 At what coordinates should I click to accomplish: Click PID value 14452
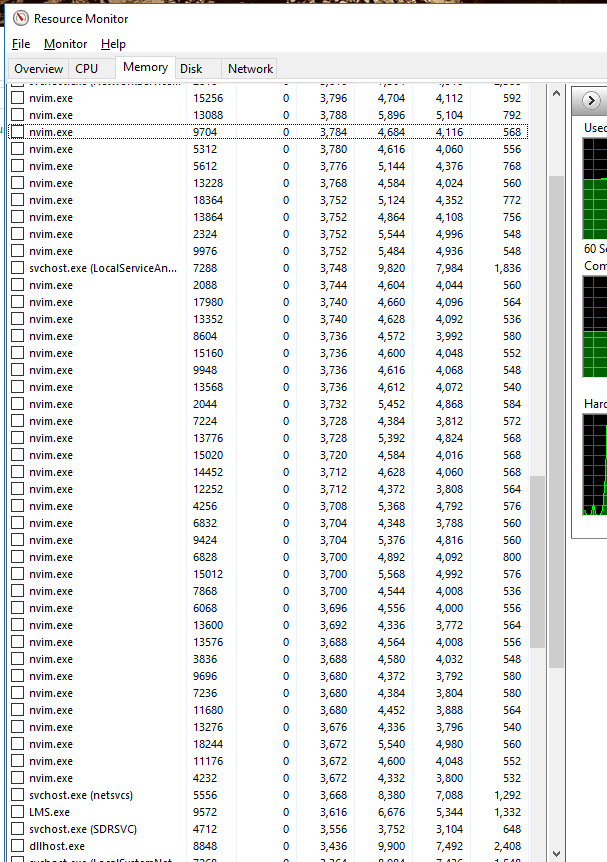(208, 472)
